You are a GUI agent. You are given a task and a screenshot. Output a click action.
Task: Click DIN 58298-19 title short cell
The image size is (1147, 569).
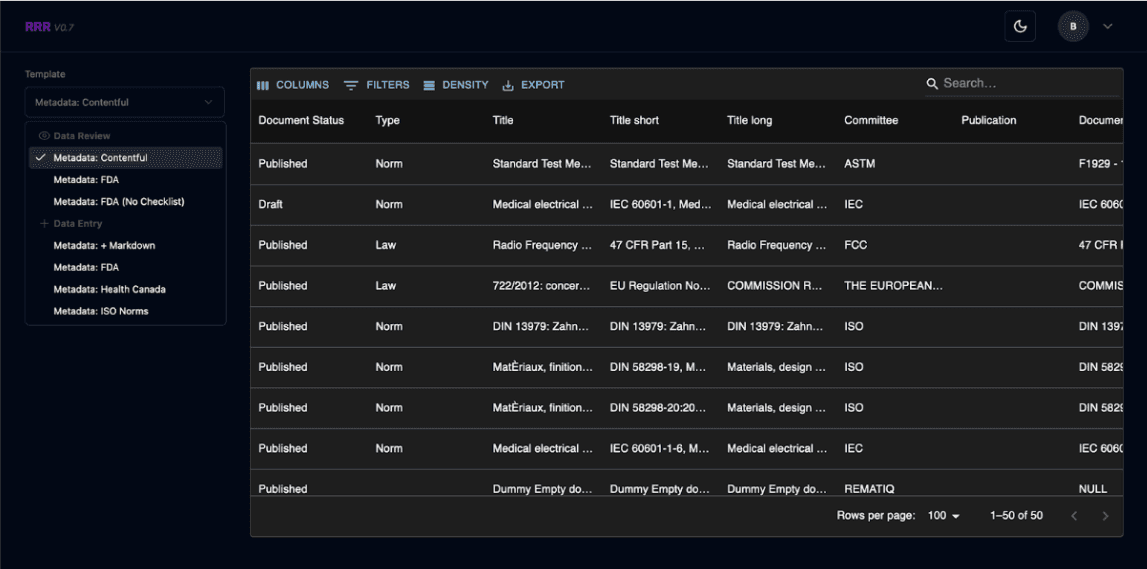pos(661,367)
